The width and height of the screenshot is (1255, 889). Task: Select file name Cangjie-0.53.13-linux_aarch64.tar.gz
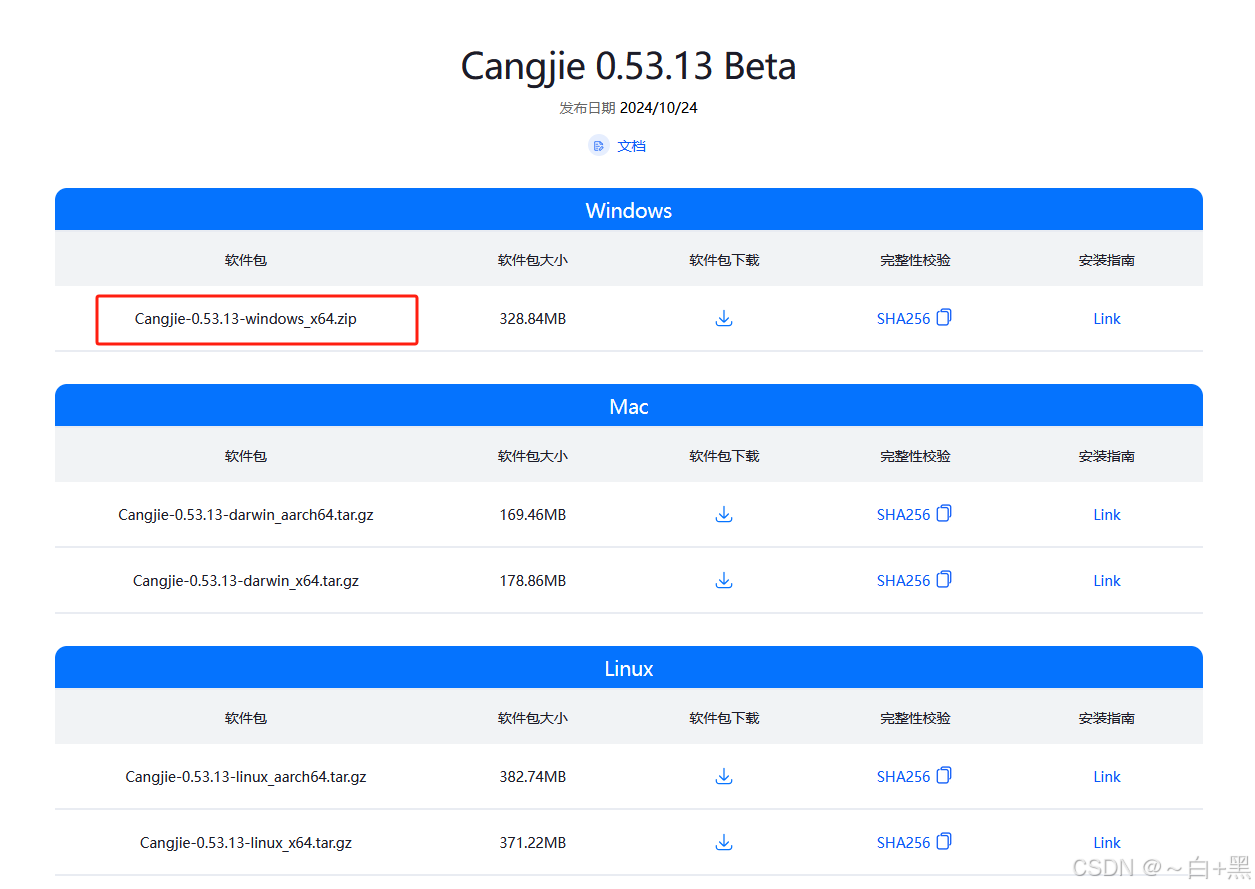point(246,777)
